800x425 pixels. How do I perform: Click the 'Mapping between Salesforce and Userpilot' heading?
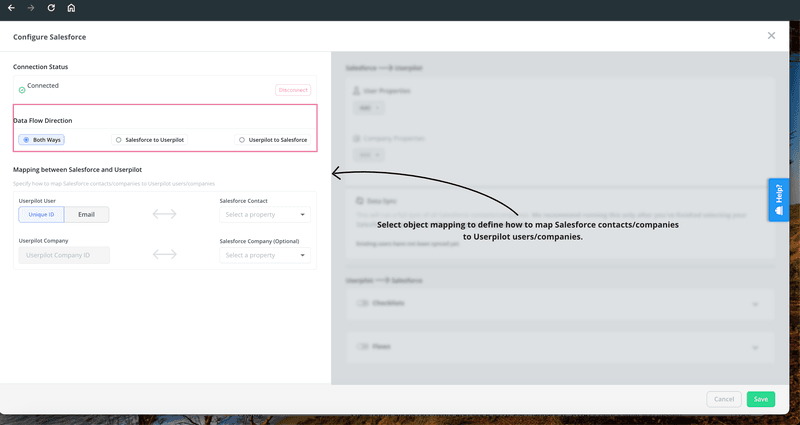pyautogui.click(x=78, y=169)
